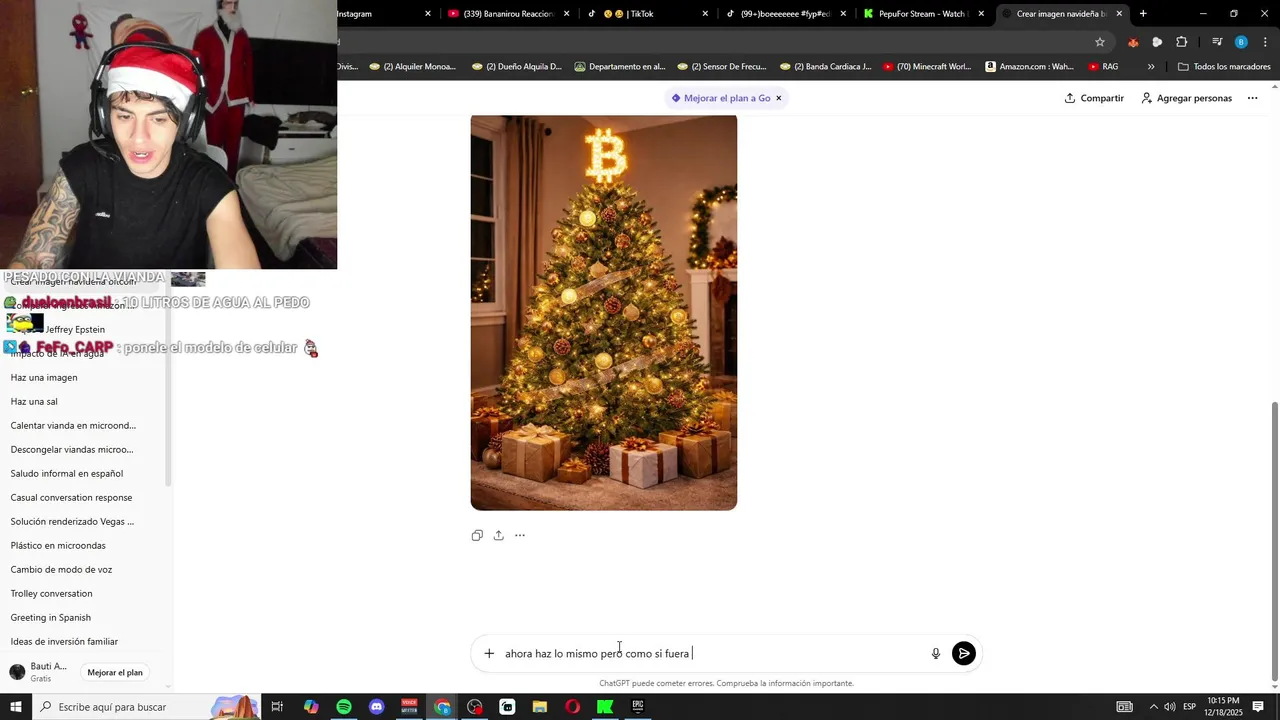Bookmark page with the star icon
The width and height of the screenshot is (1280, 720).
[1100, 42]
